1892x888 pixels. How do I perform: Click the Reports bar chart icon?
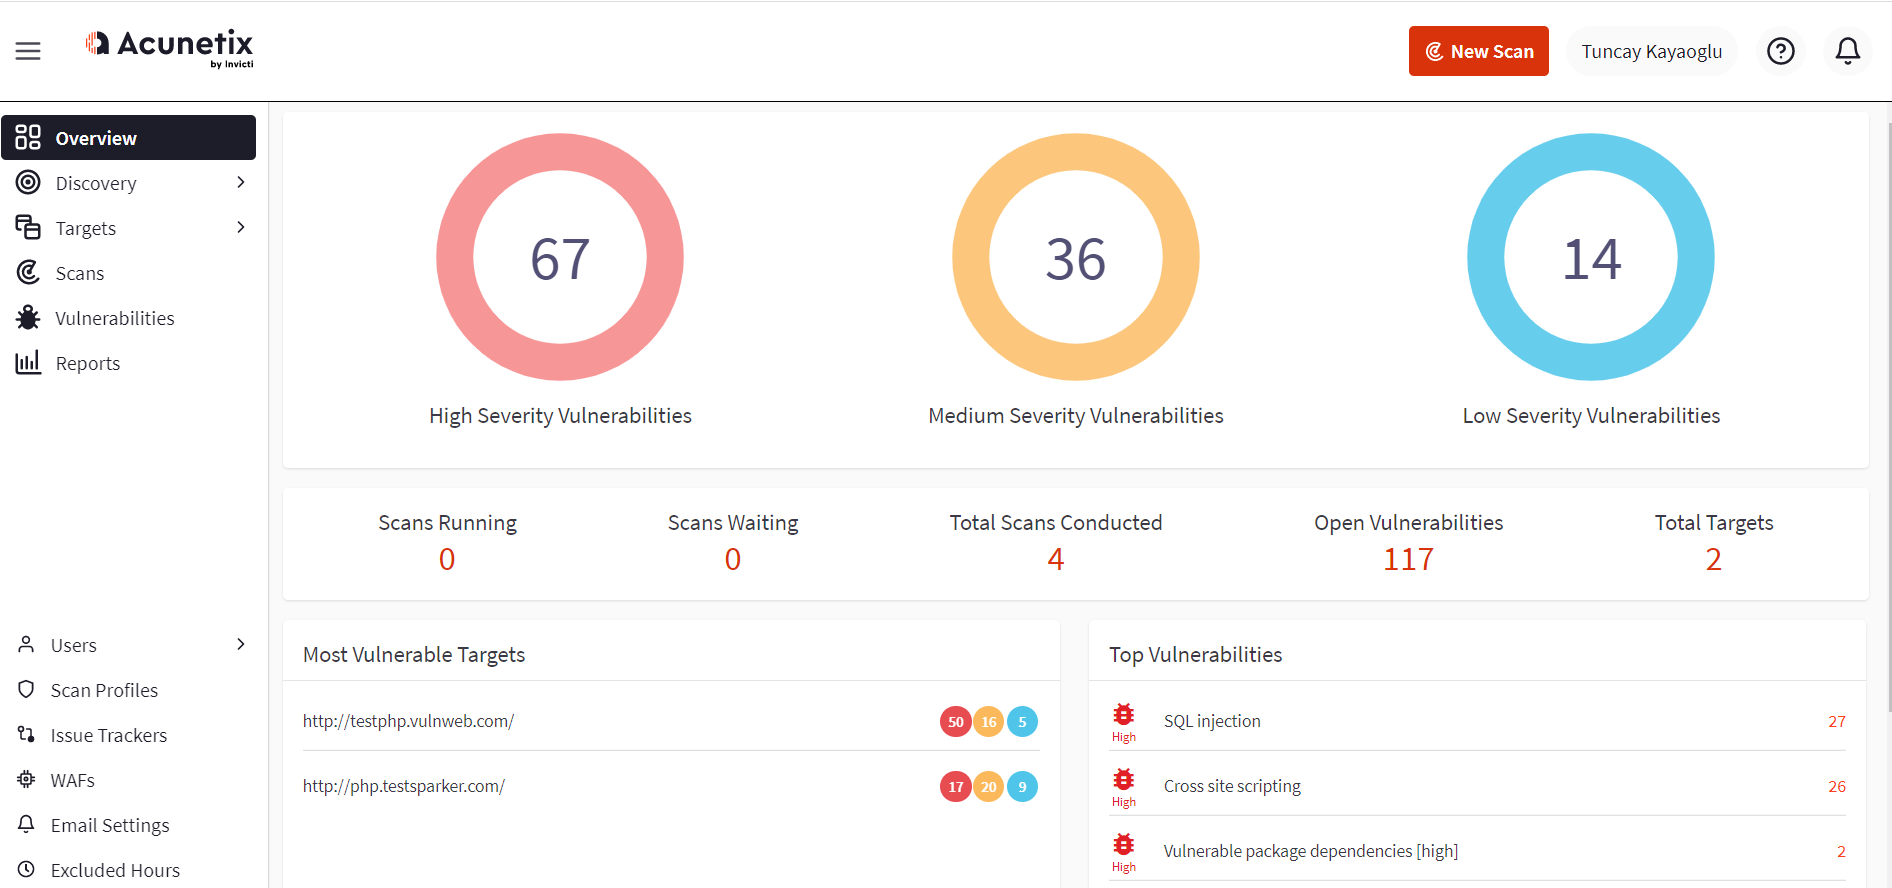28,363
